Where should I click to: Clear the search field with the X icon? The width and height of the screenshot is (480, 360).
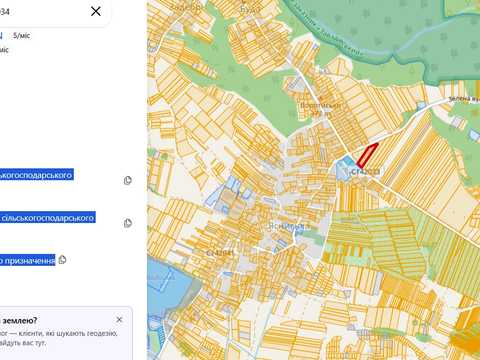pos(96,11)
